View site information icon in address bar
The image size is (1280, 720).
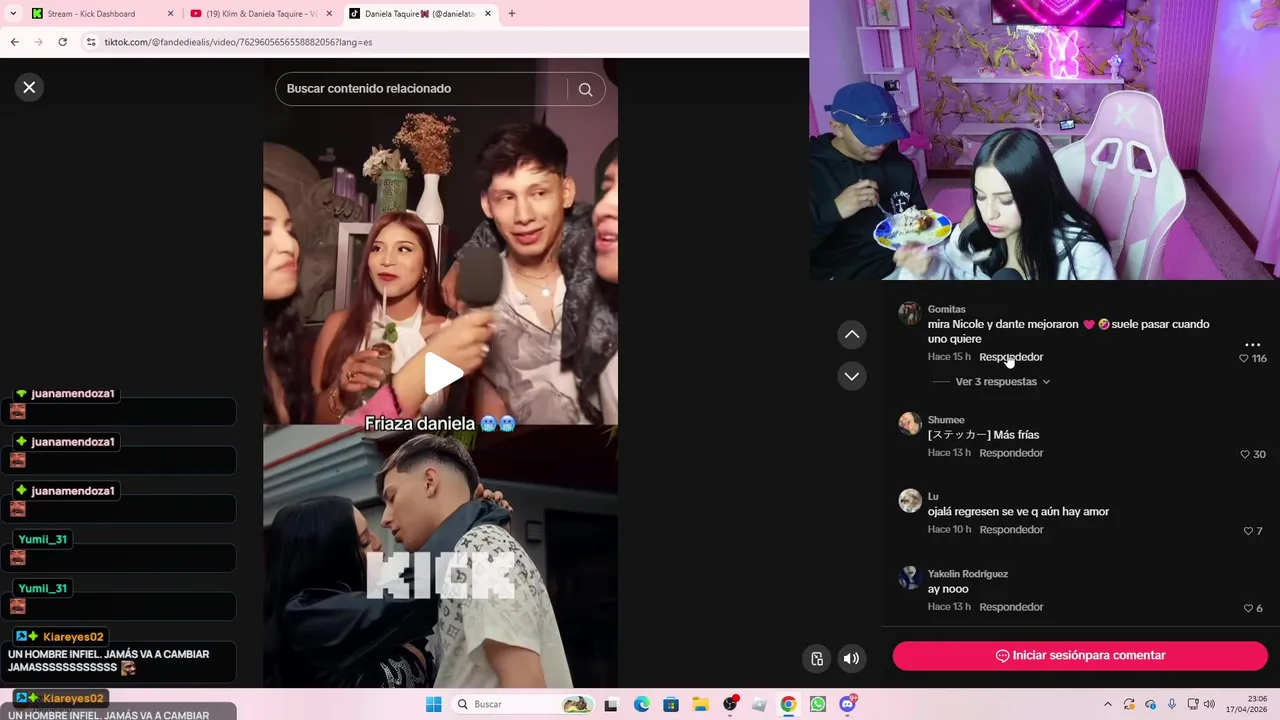[x=91, y=42]
